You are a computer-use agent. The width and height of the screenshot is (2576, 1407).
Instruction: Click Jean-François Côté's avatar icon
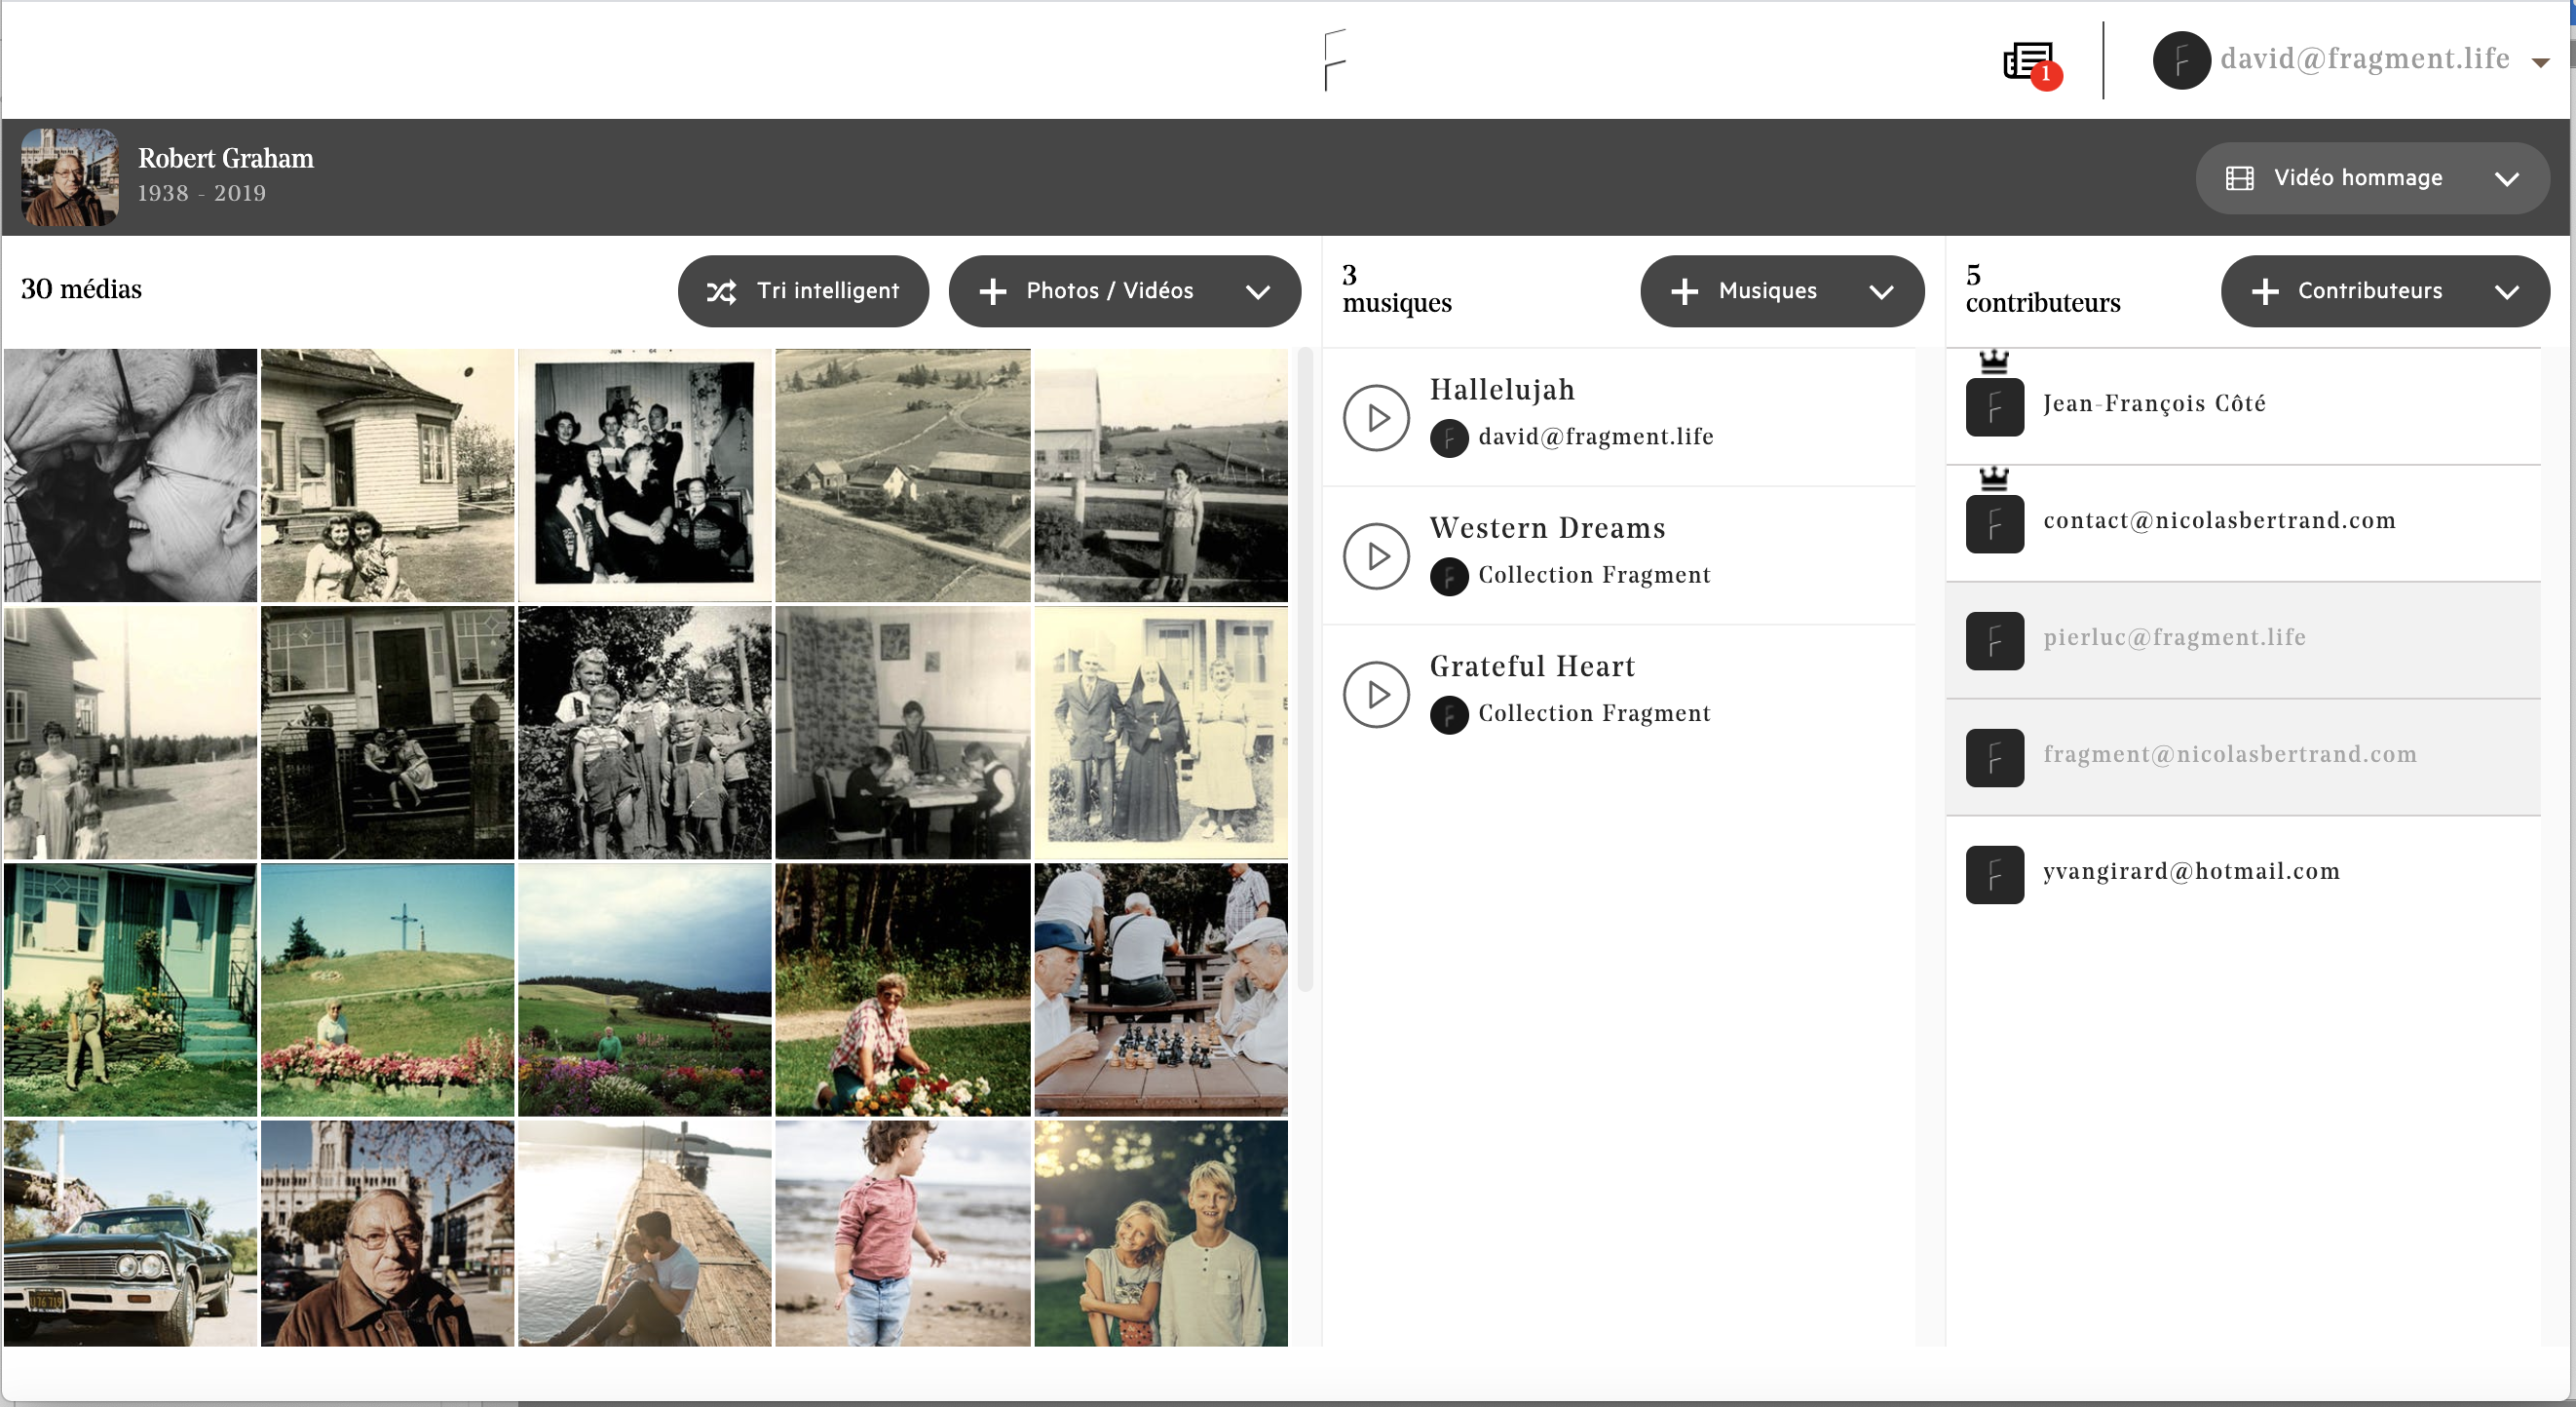[x=1994, y=407]
